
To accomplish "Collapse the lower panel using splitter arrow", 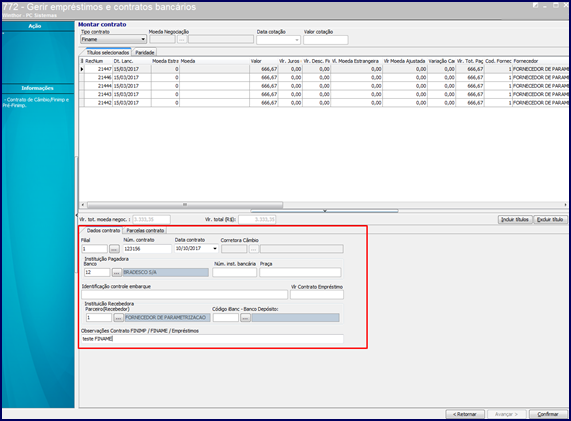I will pos(324,211).
